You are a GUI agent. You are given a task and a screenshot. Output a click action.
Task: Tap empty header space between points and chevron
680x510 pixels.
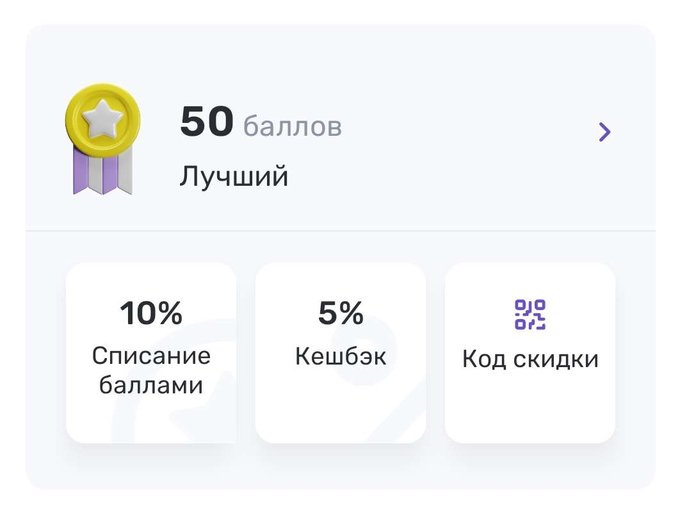pos(468,132)
